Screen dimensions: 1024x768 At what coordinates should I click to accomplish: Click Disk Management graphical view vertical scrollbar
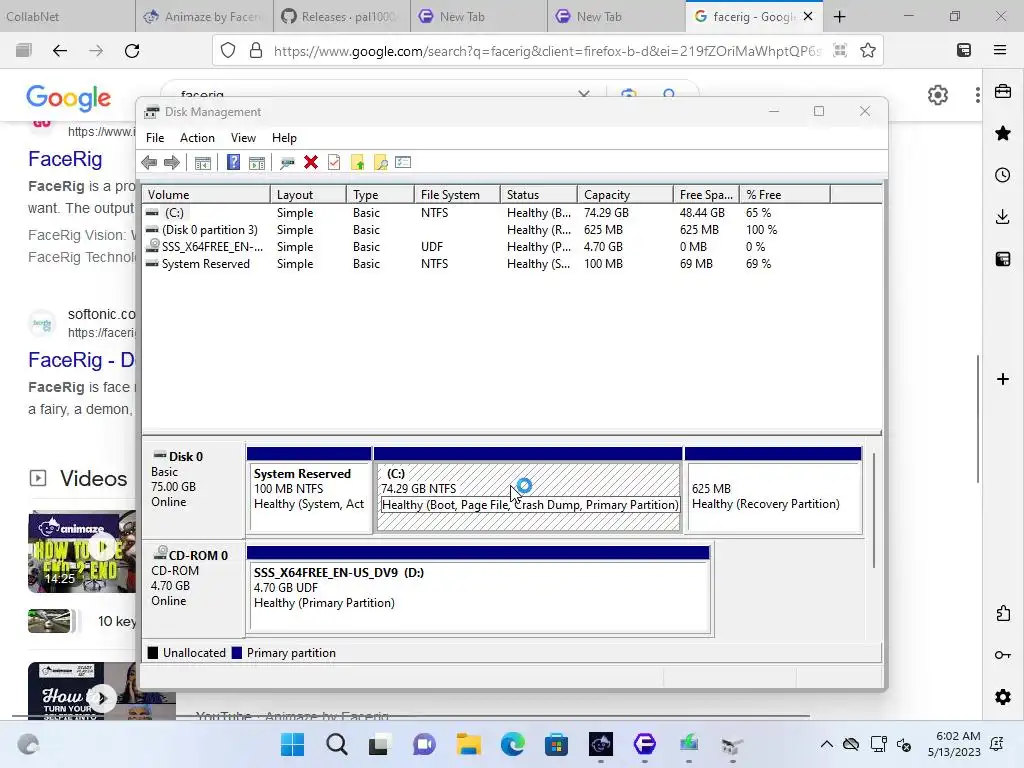coord(874,509)
